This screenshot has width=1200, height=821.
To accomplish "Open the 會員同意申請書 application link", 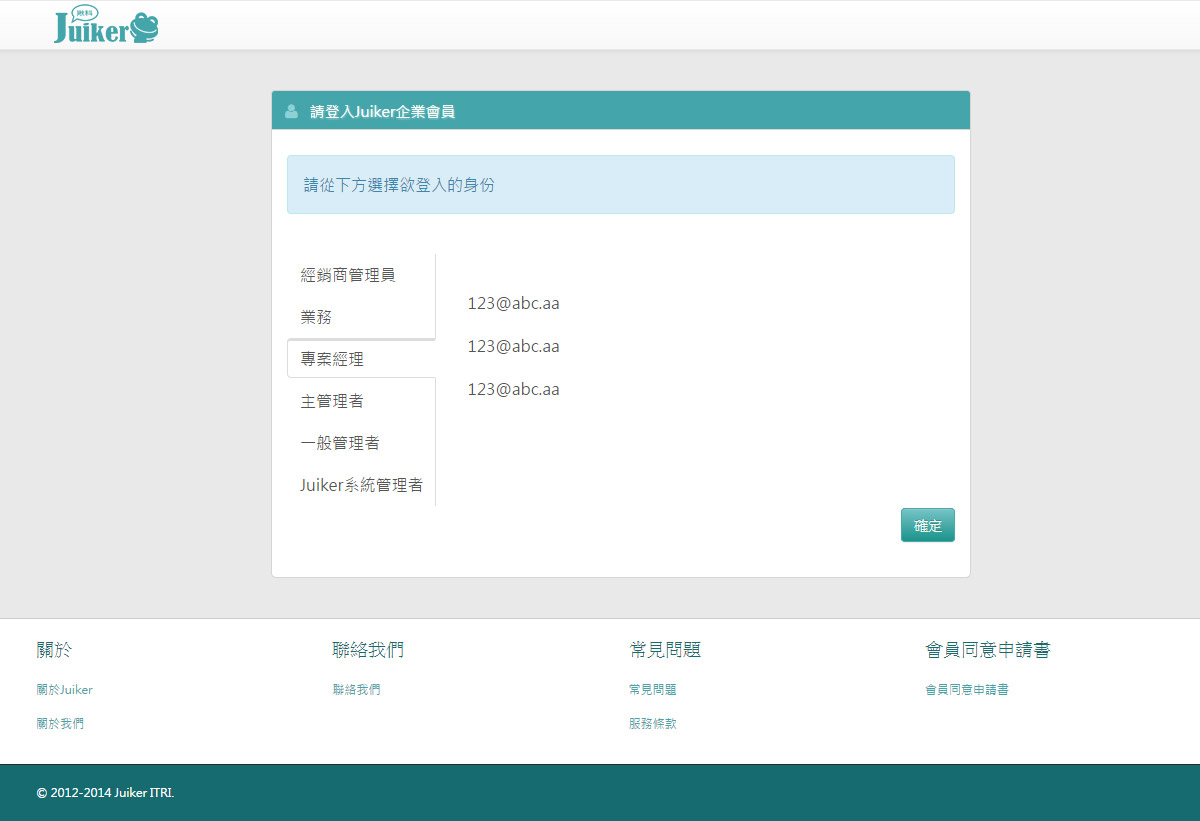I will pos(966,689).
